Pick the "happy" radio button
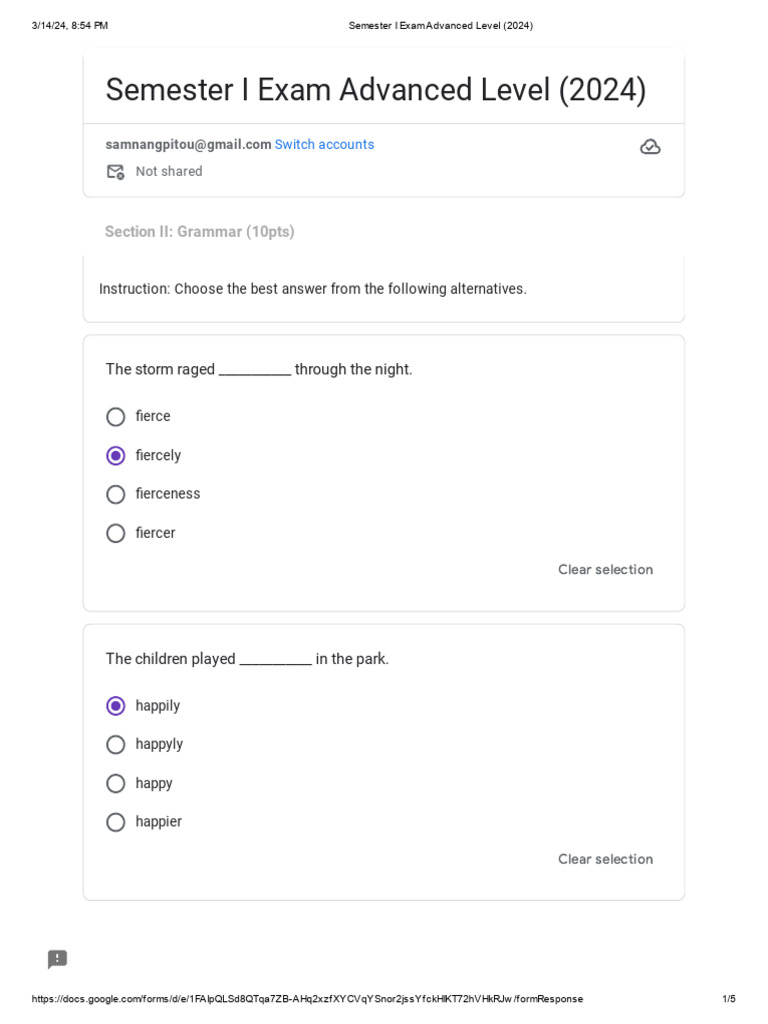768x1024 pixels. coord(116,783)
